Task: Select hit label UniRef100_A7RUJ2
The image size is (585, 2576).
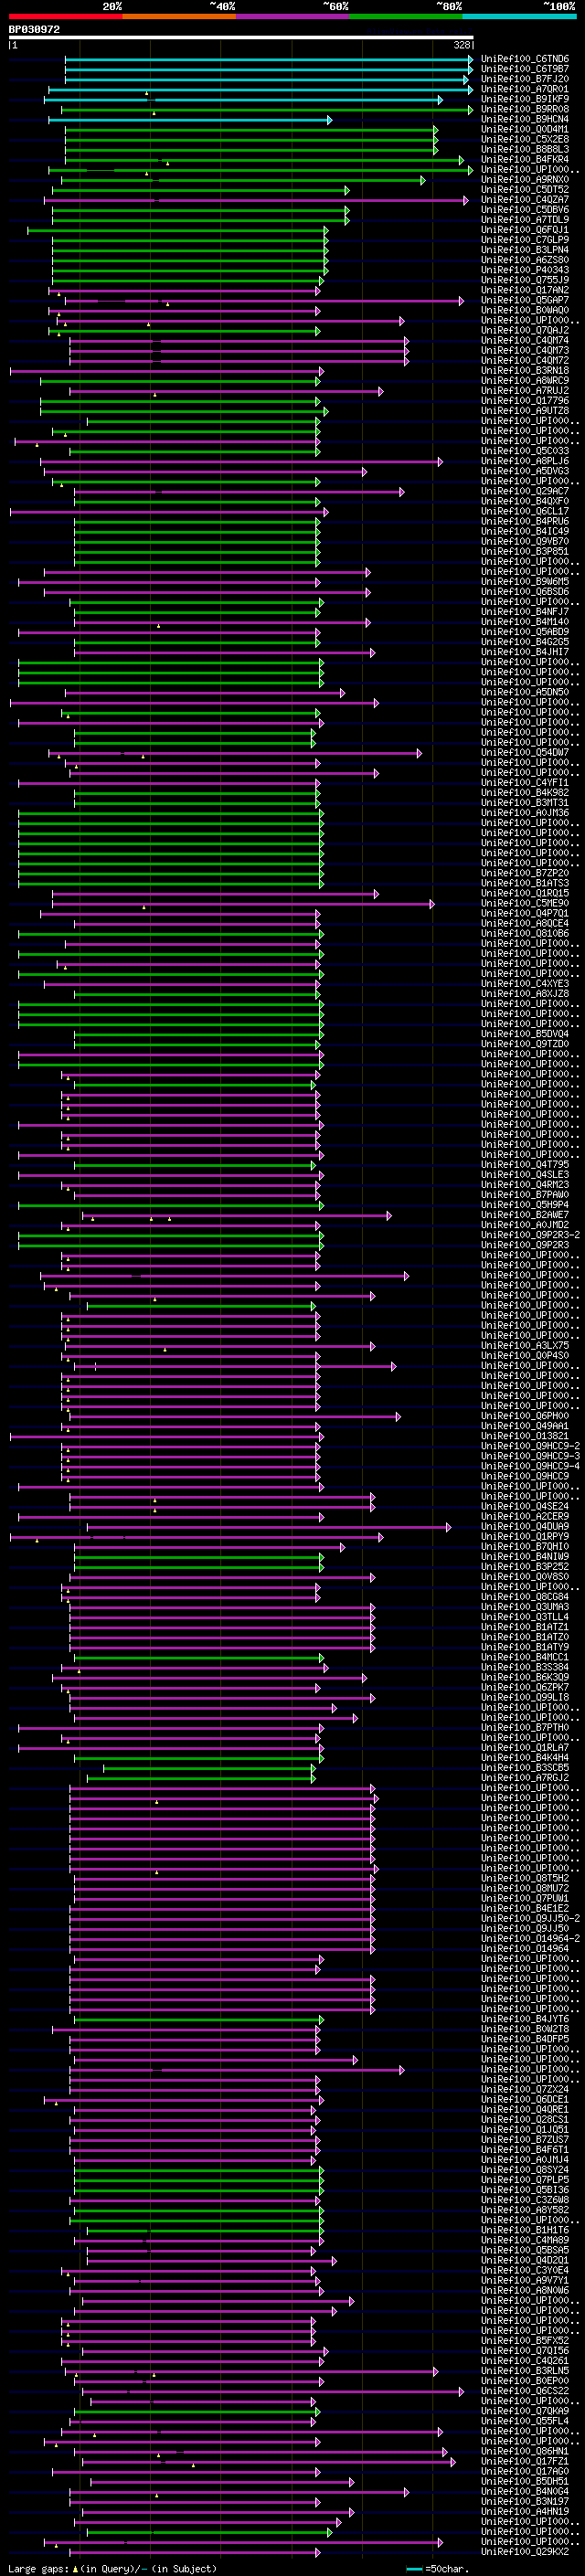Action: pos(524,391)
